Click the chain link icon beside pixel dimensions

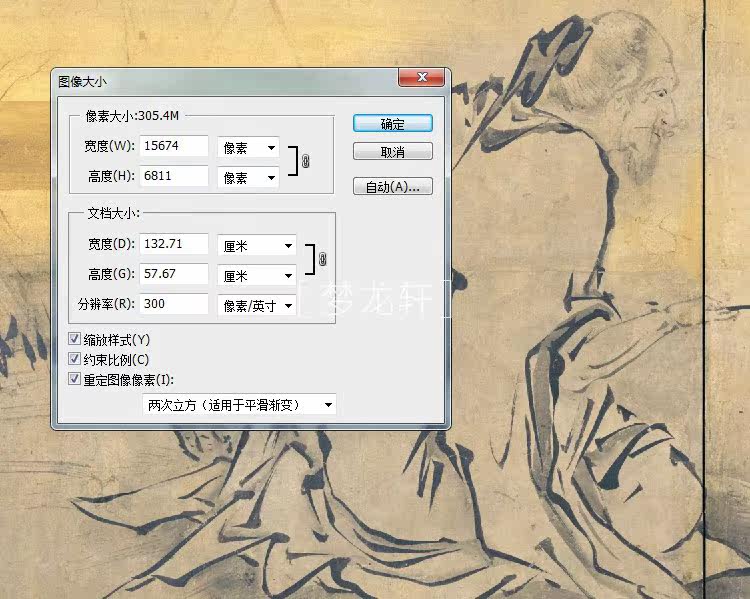pos(306,161)
